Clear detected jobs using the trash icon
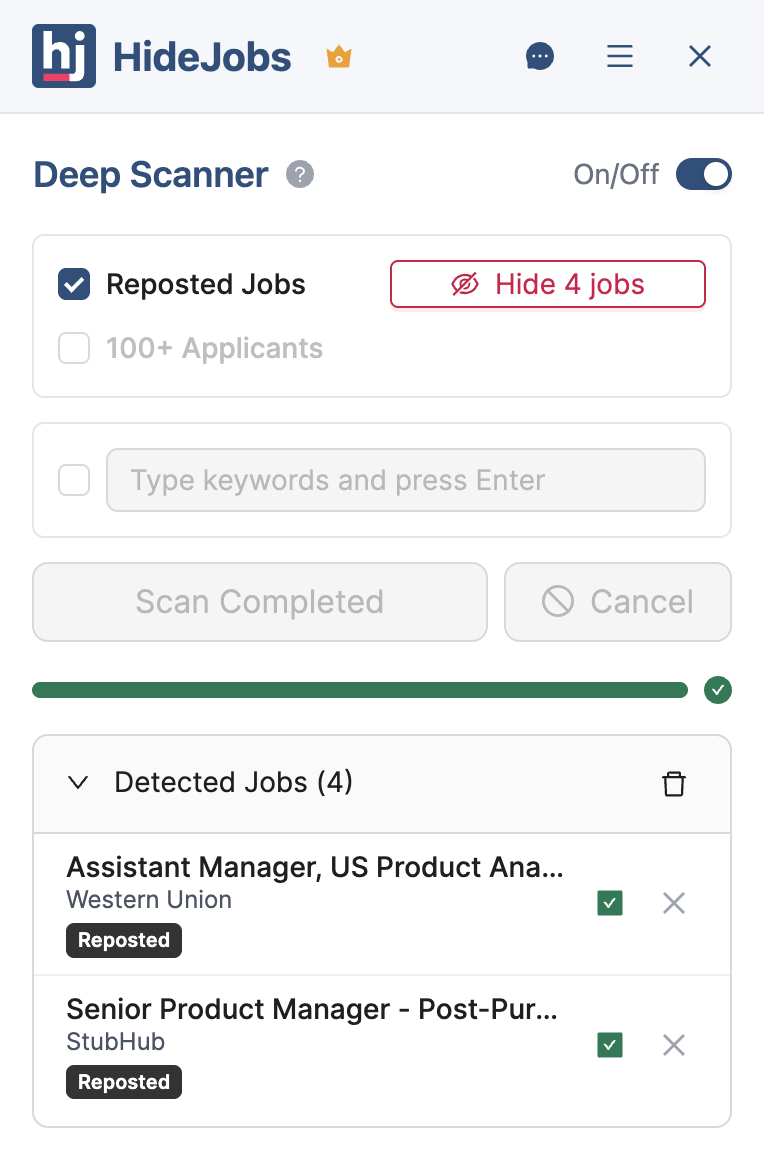Image resolution: width=764 pixels, height=1160 pixels. coord(674,784)
